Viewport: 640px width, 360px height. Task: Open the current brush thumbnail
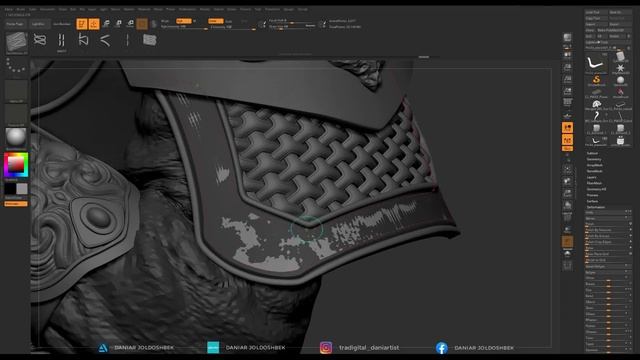tap(16, 42)
